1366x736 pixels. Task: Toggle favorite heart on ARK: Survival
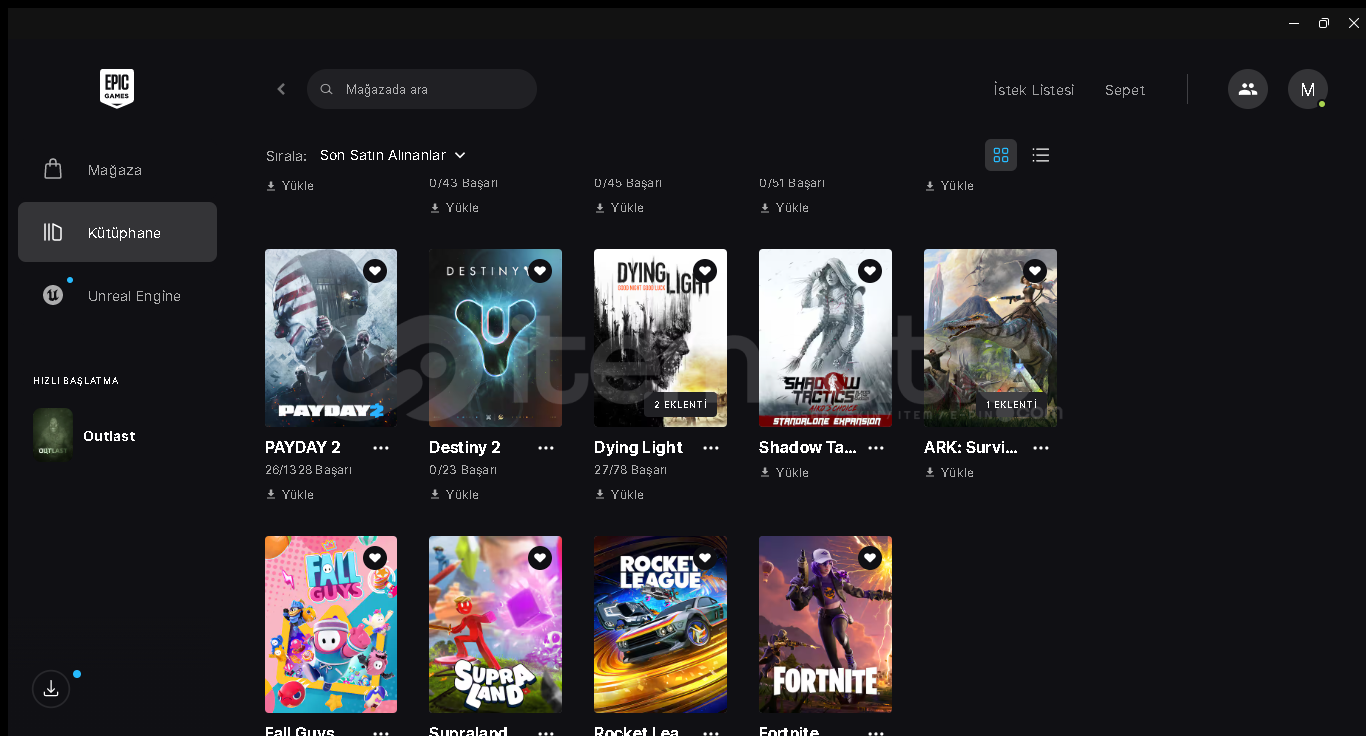1035,271
